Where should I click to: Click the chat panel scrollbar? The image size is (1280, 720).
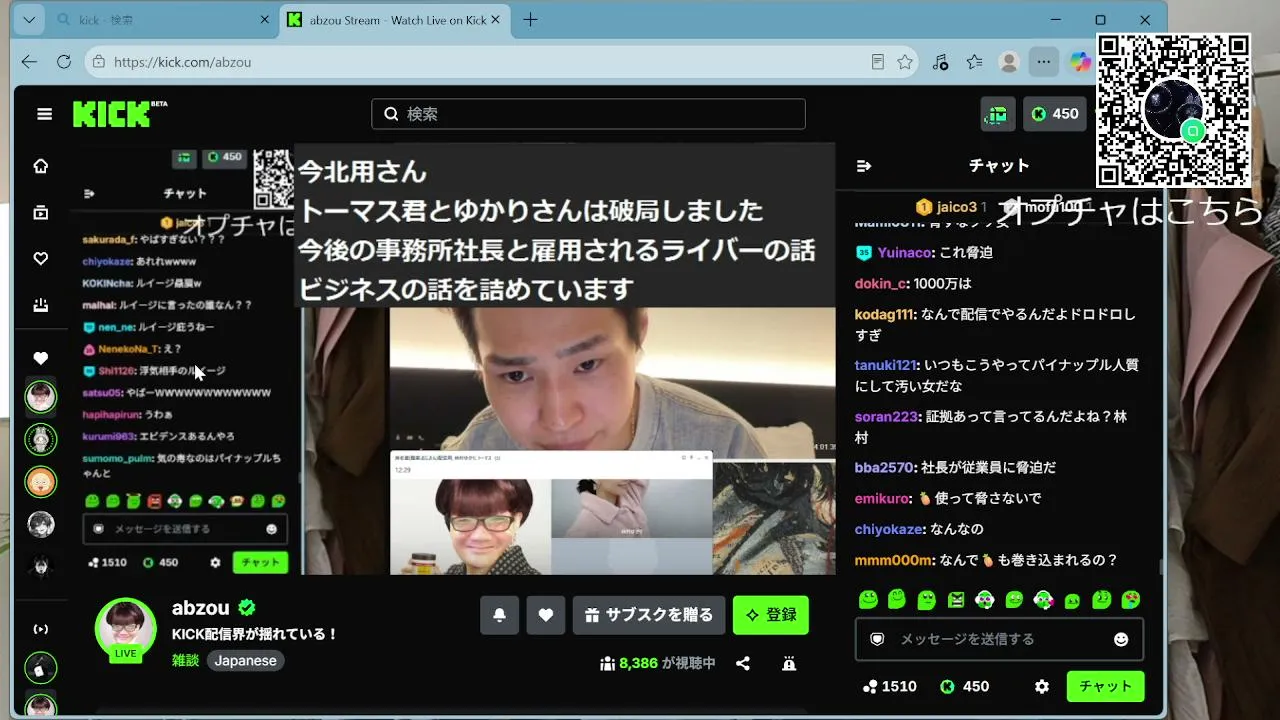[1161, 567]
